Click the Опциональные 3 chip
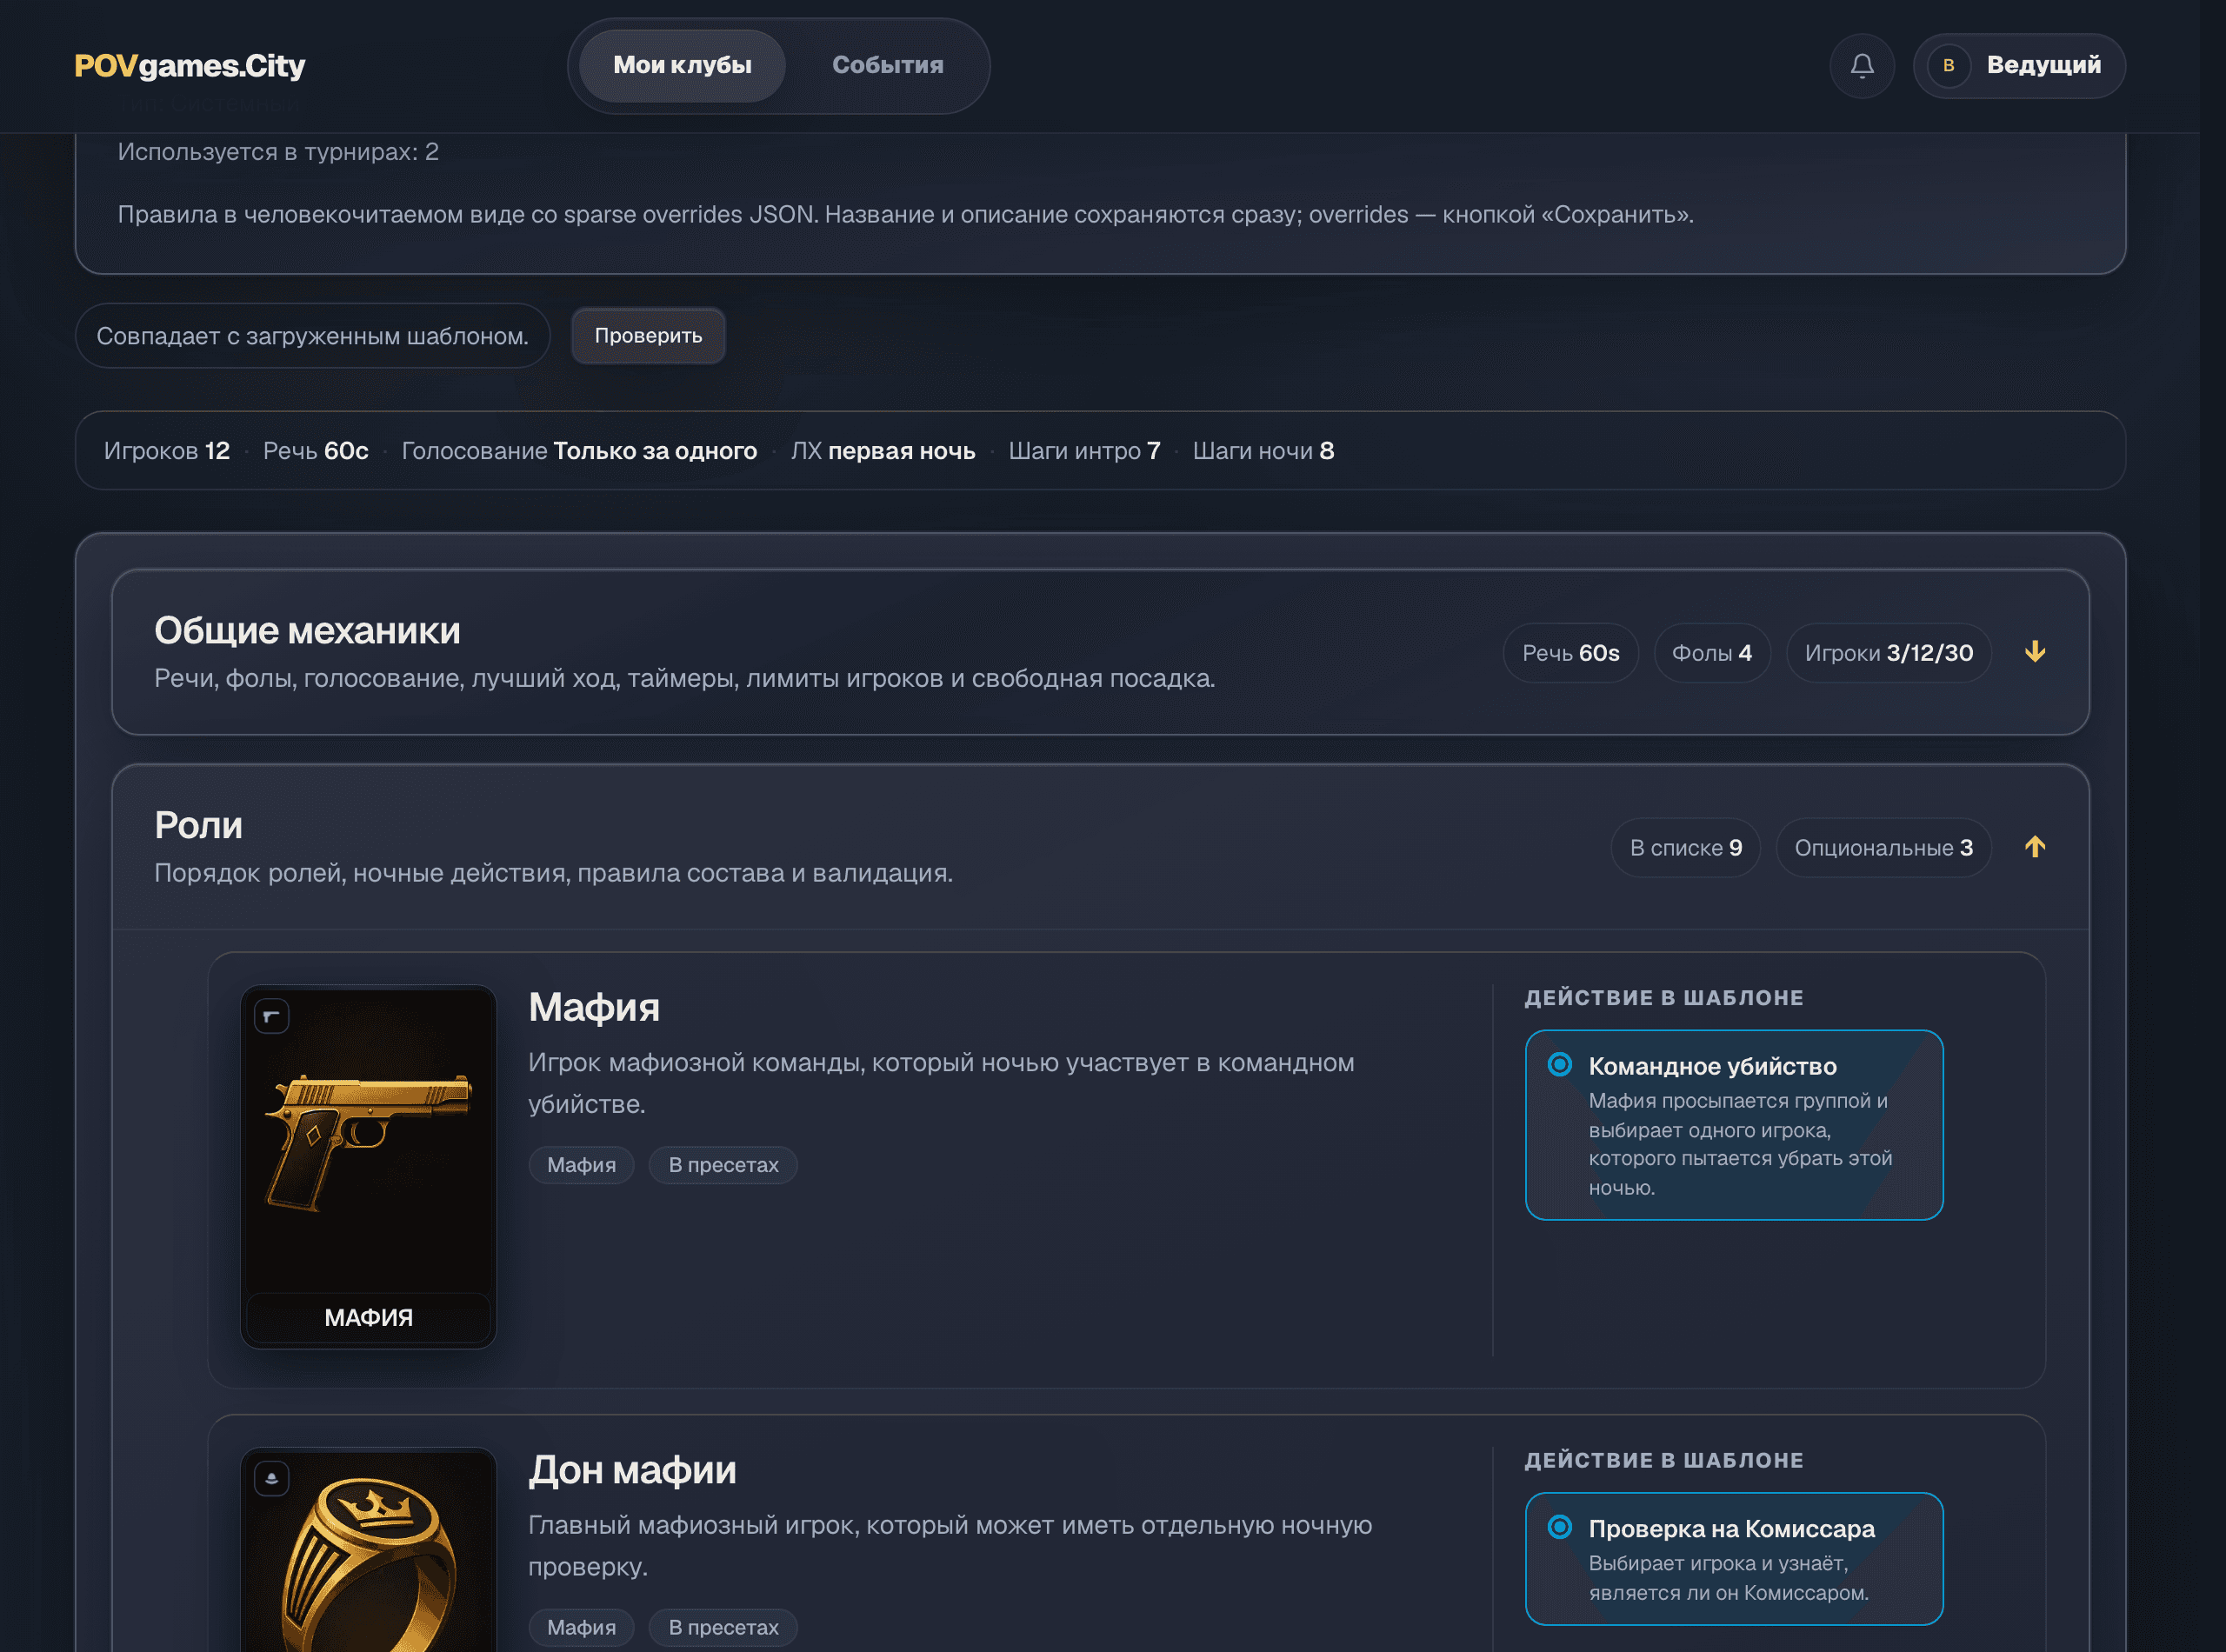This screenshot has width=2226, height=1652. click(x=1882, y=848)
